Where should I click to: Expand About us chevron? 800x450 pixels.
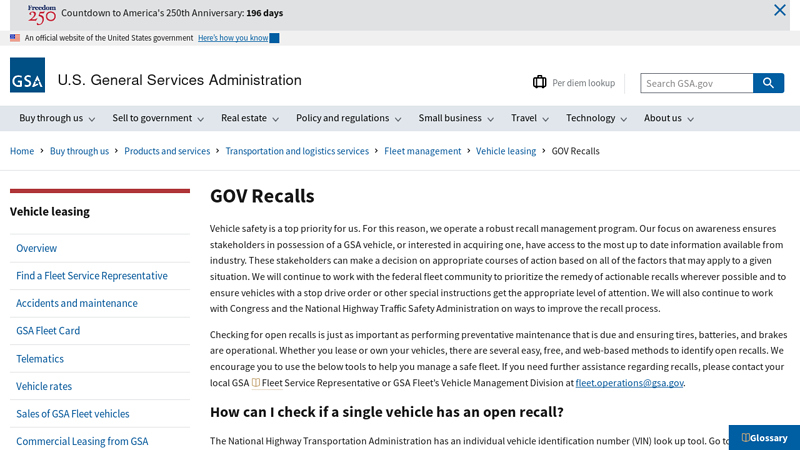click(690, 119)
